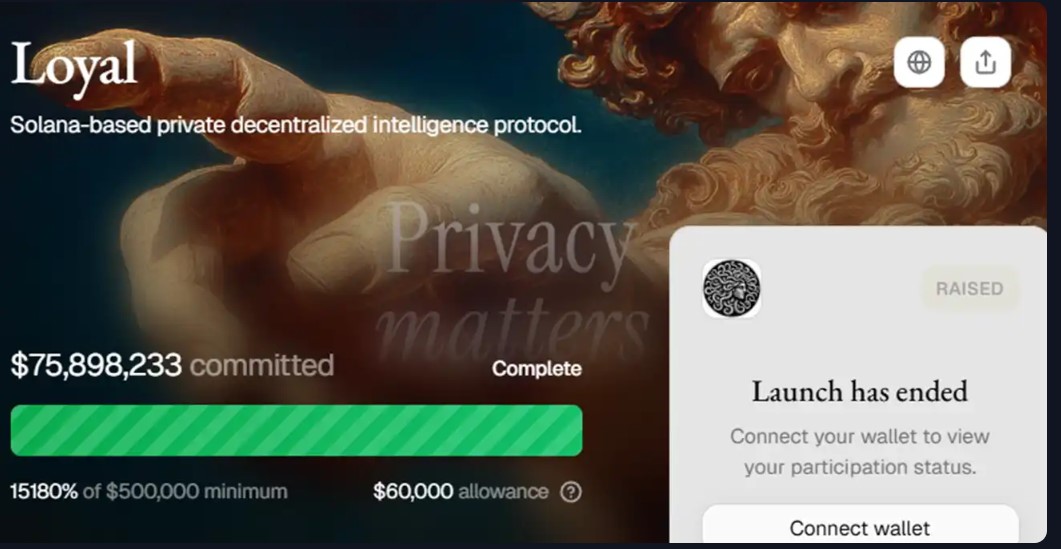
Task: Click the green striped progress bar
Action: (x=296, y=430)
